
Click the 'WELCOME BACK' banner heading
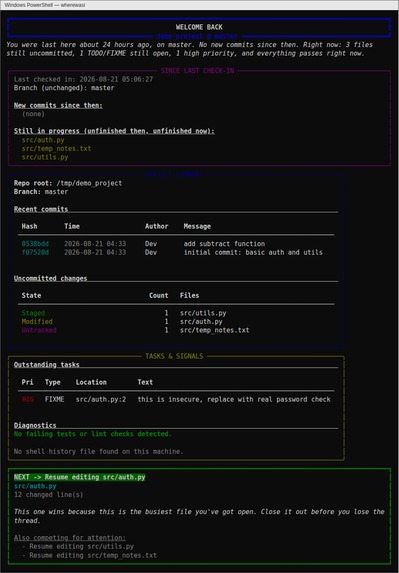tap(199, 27)
